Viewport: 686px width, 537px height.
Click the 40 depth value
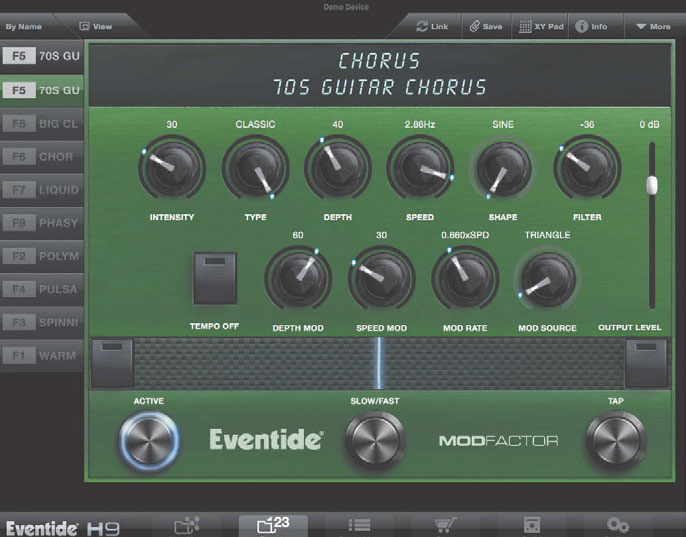point(338,124)
